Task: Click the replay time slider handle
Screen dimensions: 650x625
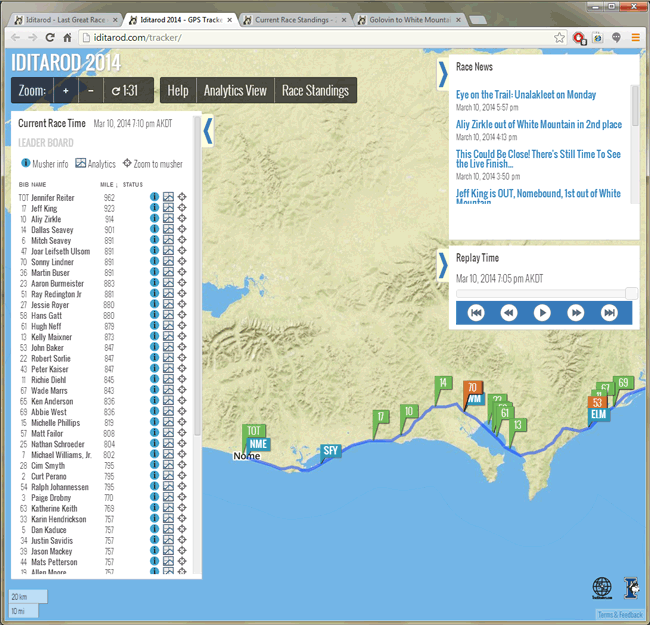Action: click(x=631, y=293)
